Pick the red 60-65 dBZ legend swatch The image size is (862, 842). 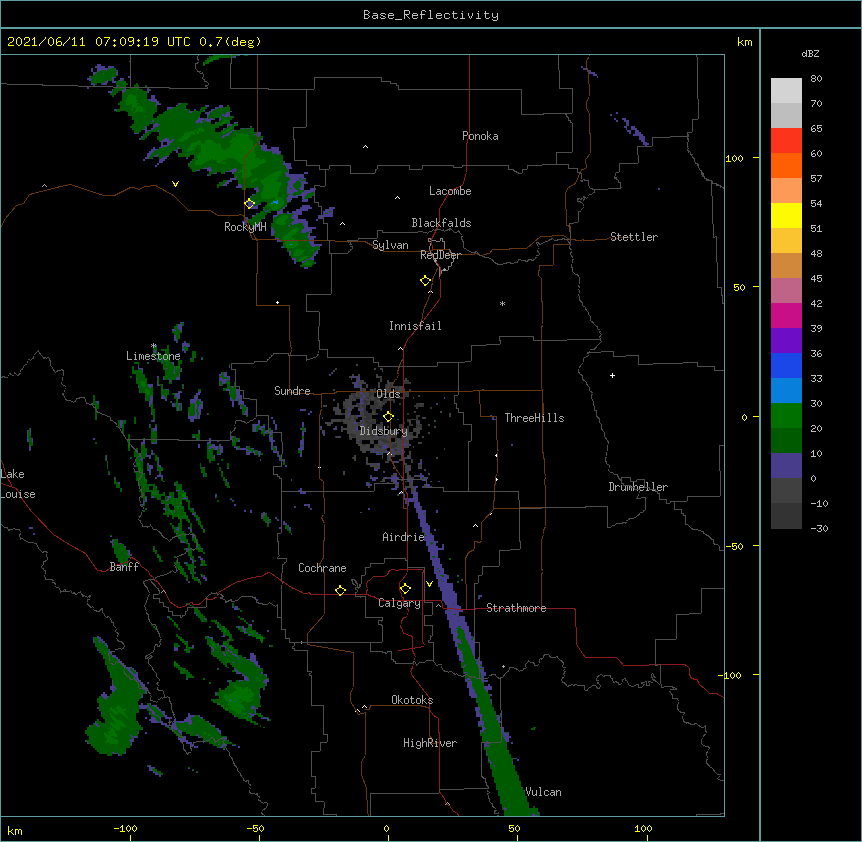[x=786, y=140]
